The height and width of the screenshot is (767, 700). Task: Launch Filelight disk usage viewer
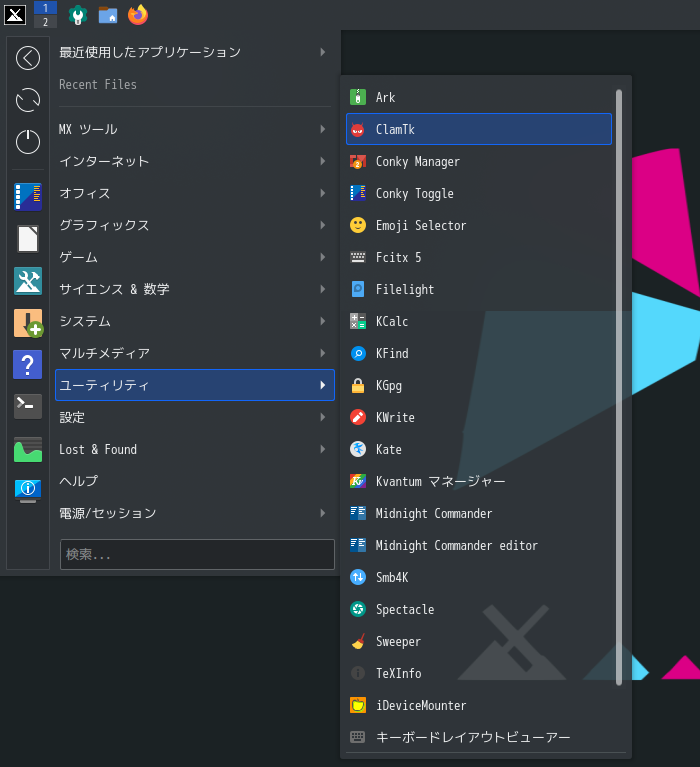point(479,290)
